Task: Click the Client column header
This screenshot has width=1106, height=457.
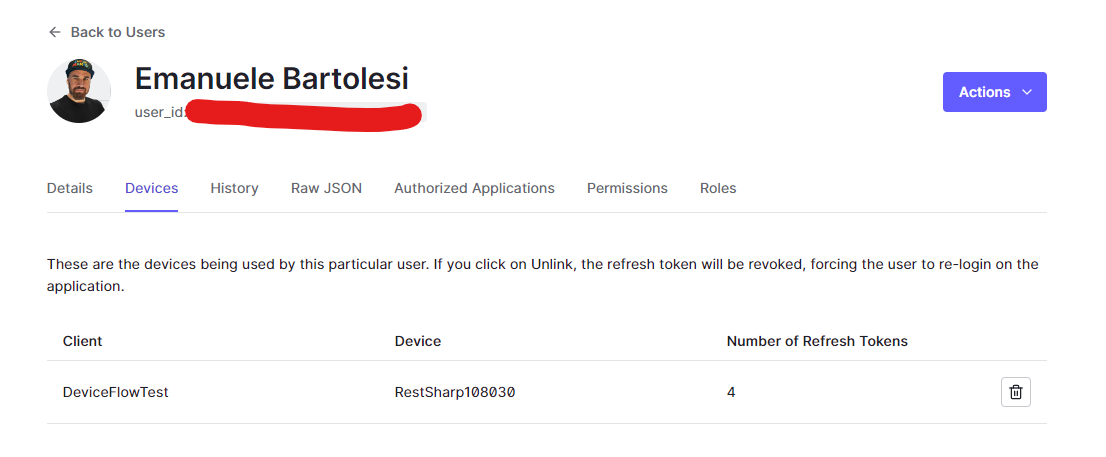Action: (x=83, y=341)
